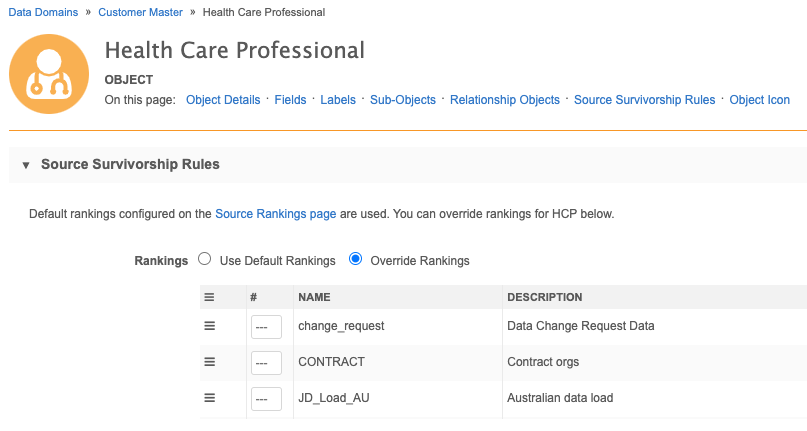This screenshot has width=807, height=431.
Task: Jump to Sub-Objects section
Action: [403, 100]
